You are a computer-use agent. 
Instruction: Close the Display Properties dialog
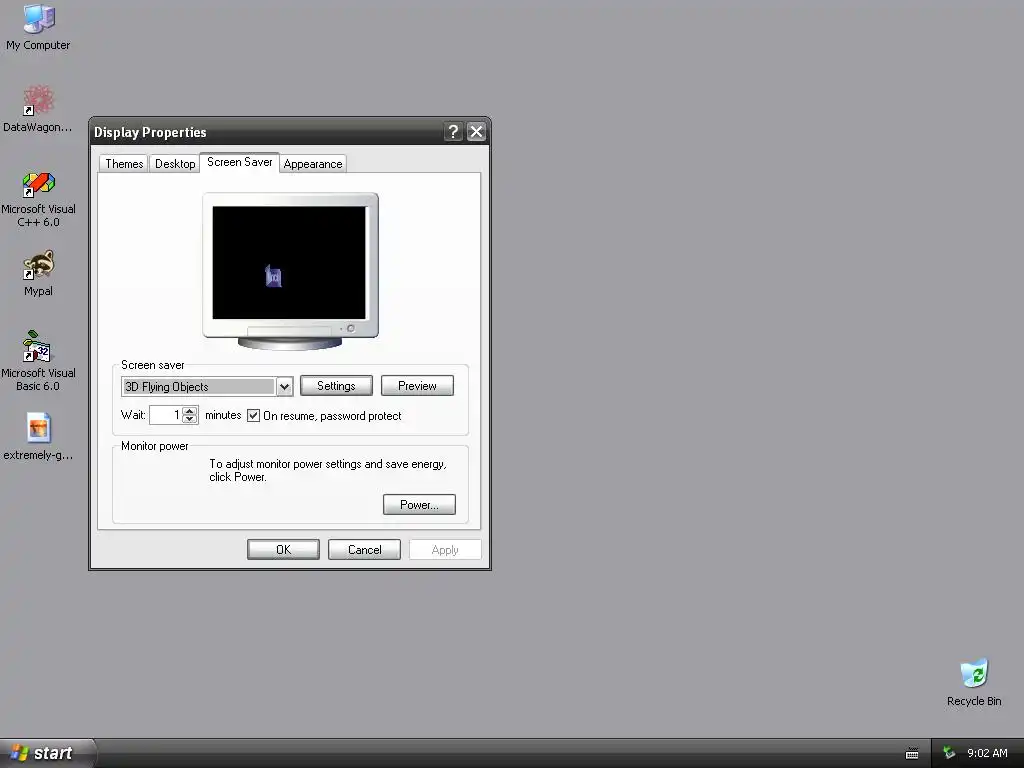point(476,132)
